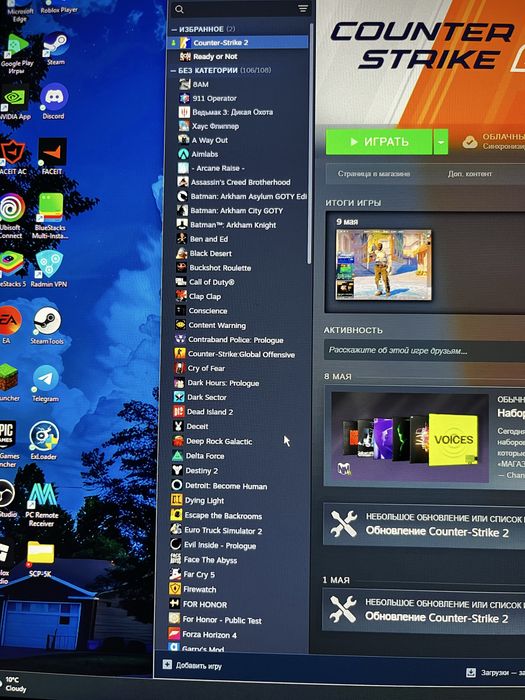
Task: Click the cloud sync status icon
Action: click(470, 142)
